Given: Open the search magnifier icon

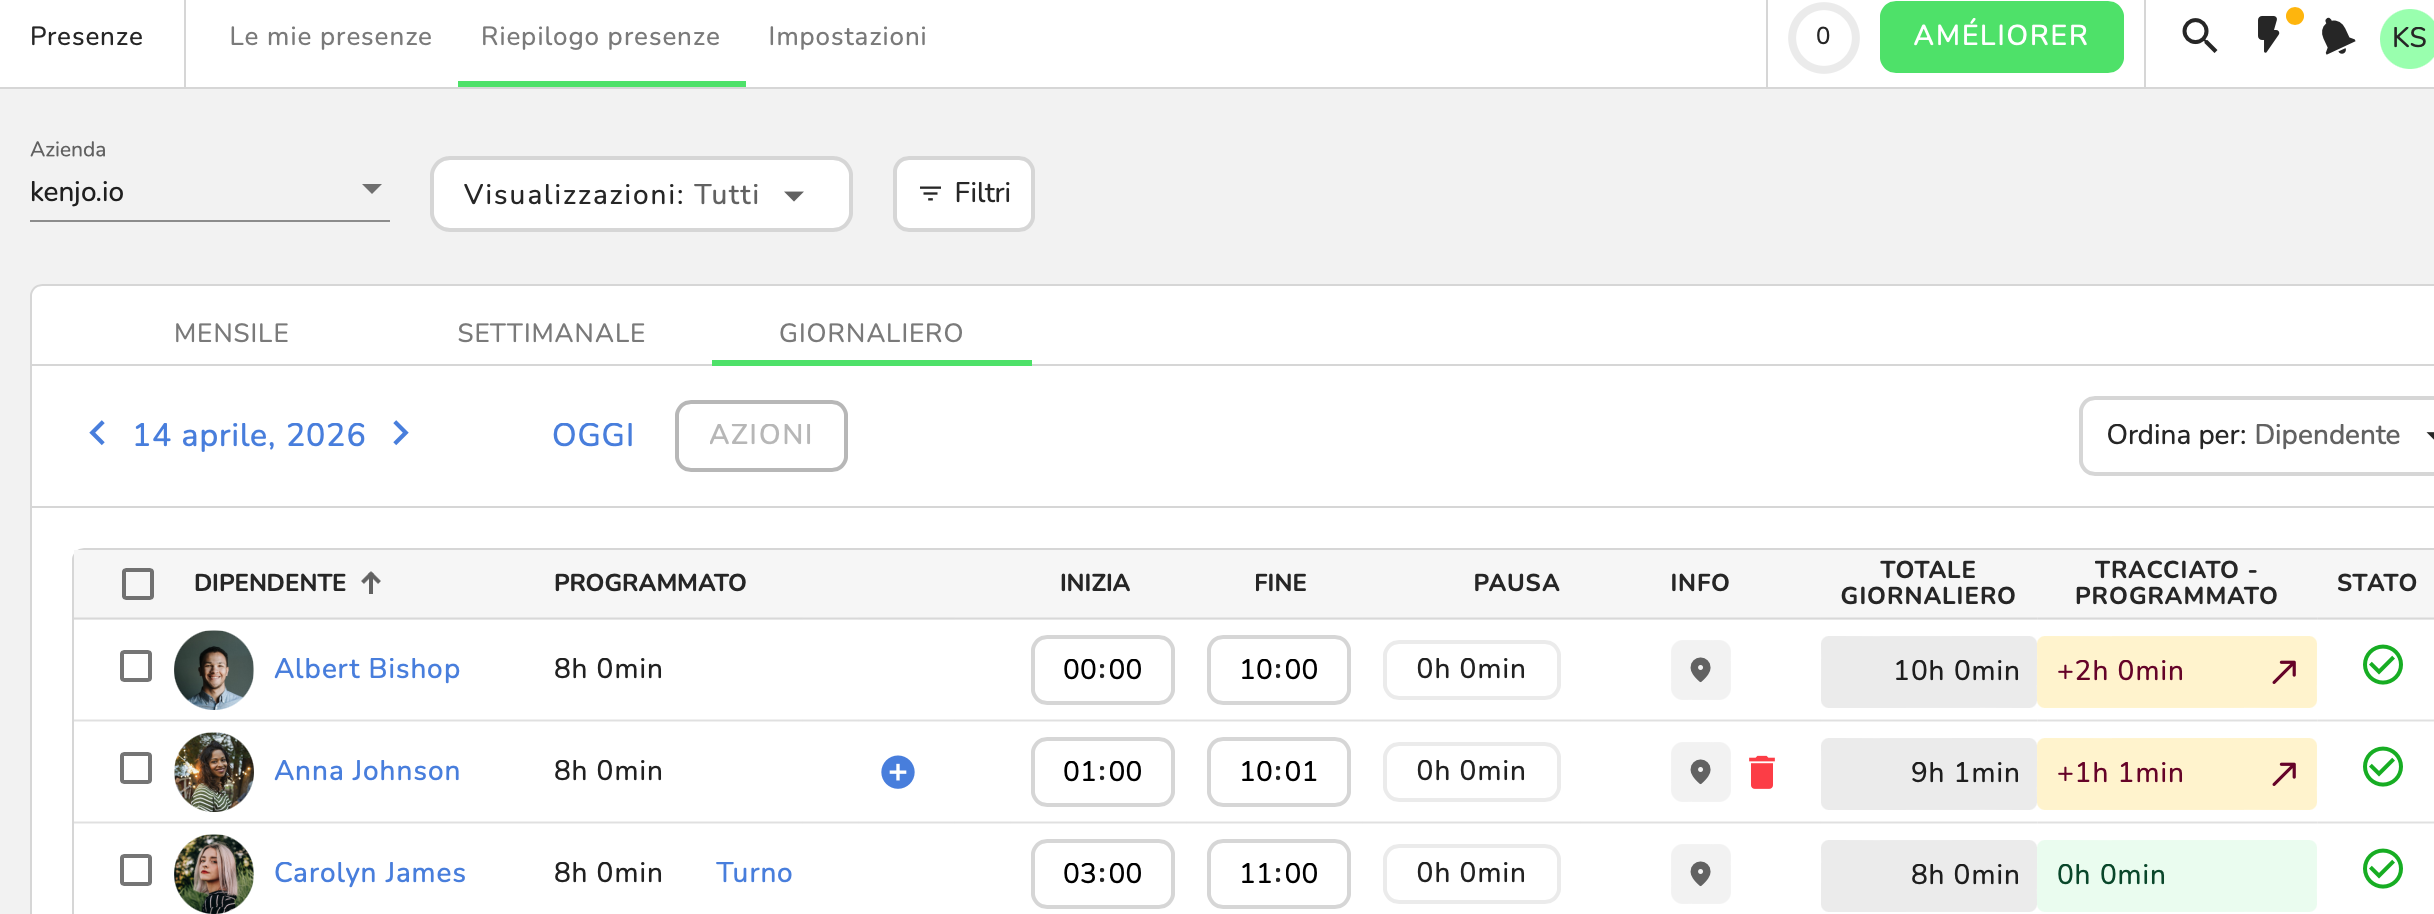Looking at the screenshot, I should pos(2199,36).
